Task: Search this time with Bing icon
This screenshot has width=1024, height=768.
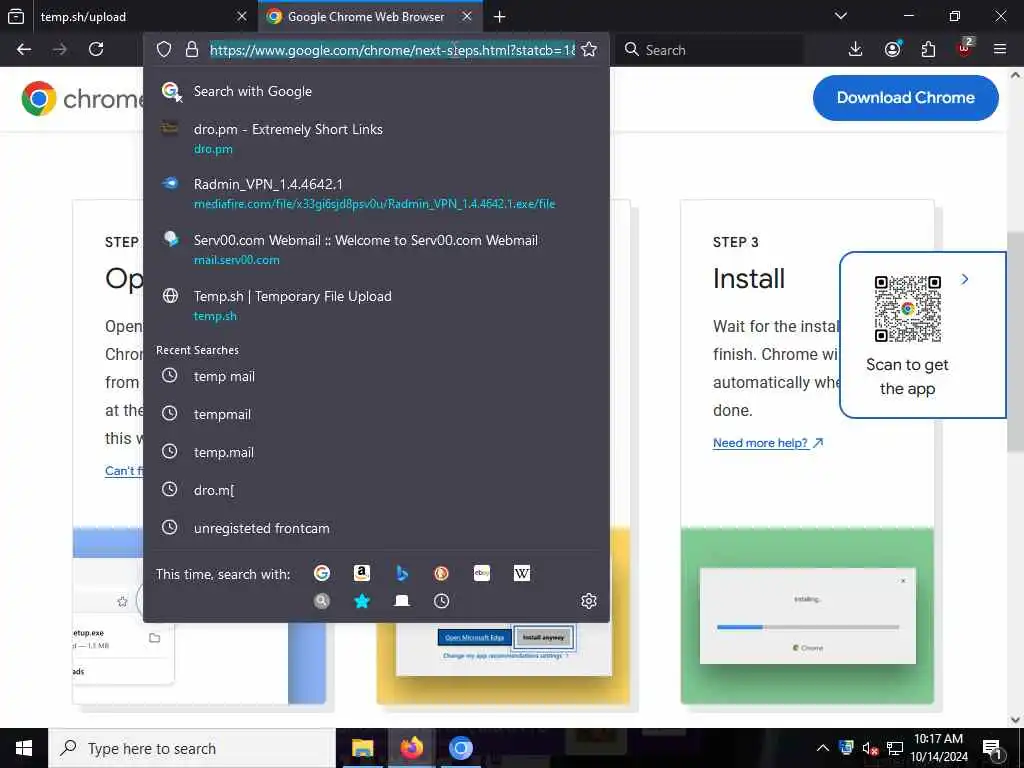Action: (x=402, y=573)
